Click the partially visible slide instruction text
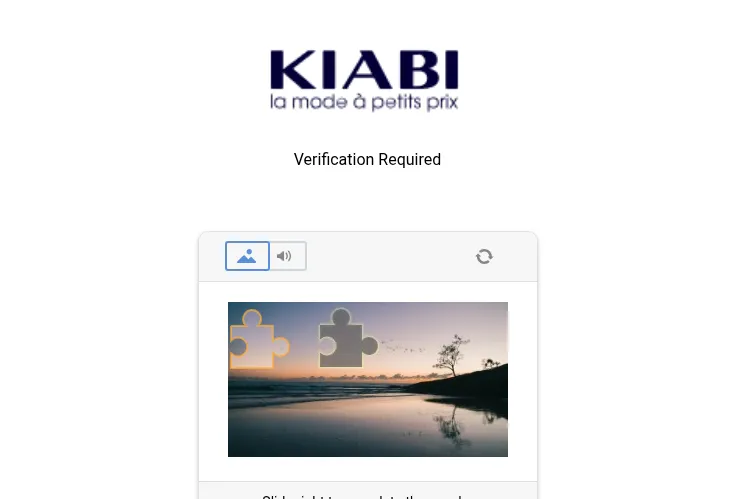 368,496
